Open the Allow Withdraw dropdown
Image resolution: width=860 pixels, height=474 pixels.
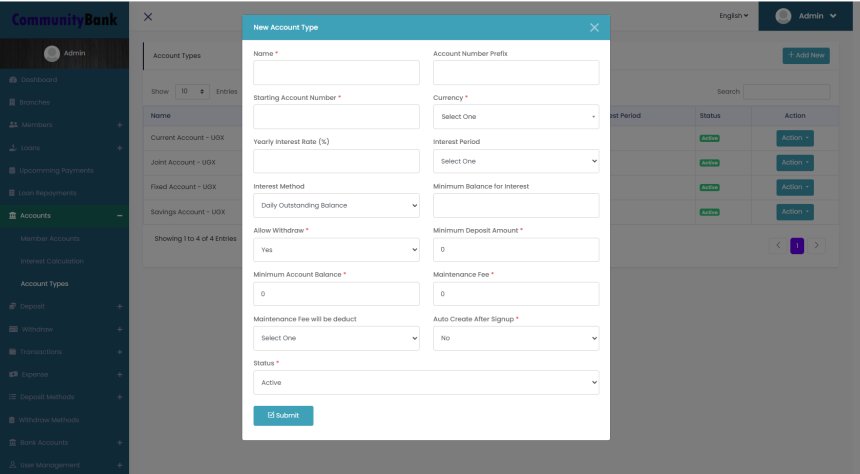(336, 249)
